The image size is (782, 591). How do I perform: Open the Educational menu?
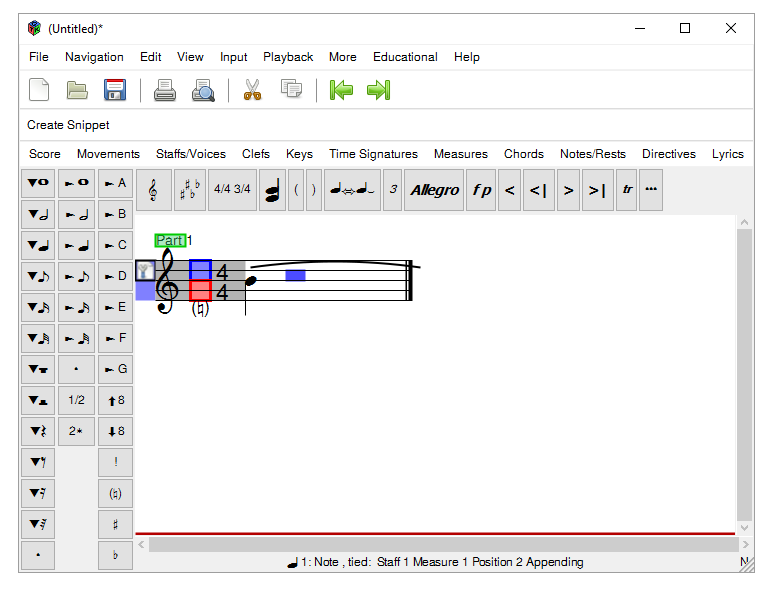tap(405, 57)
